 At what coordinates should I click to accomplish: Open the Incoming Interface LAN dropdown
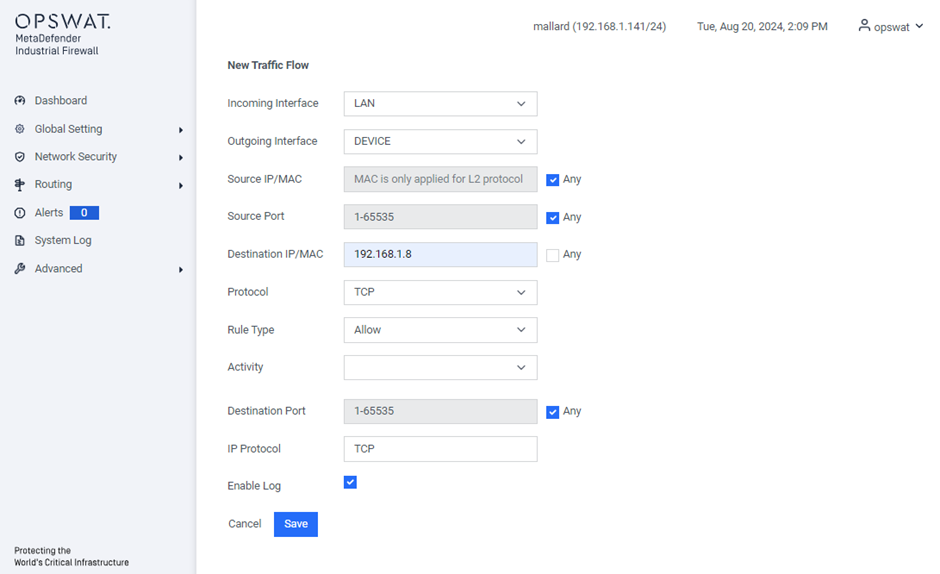coord(441,104)
